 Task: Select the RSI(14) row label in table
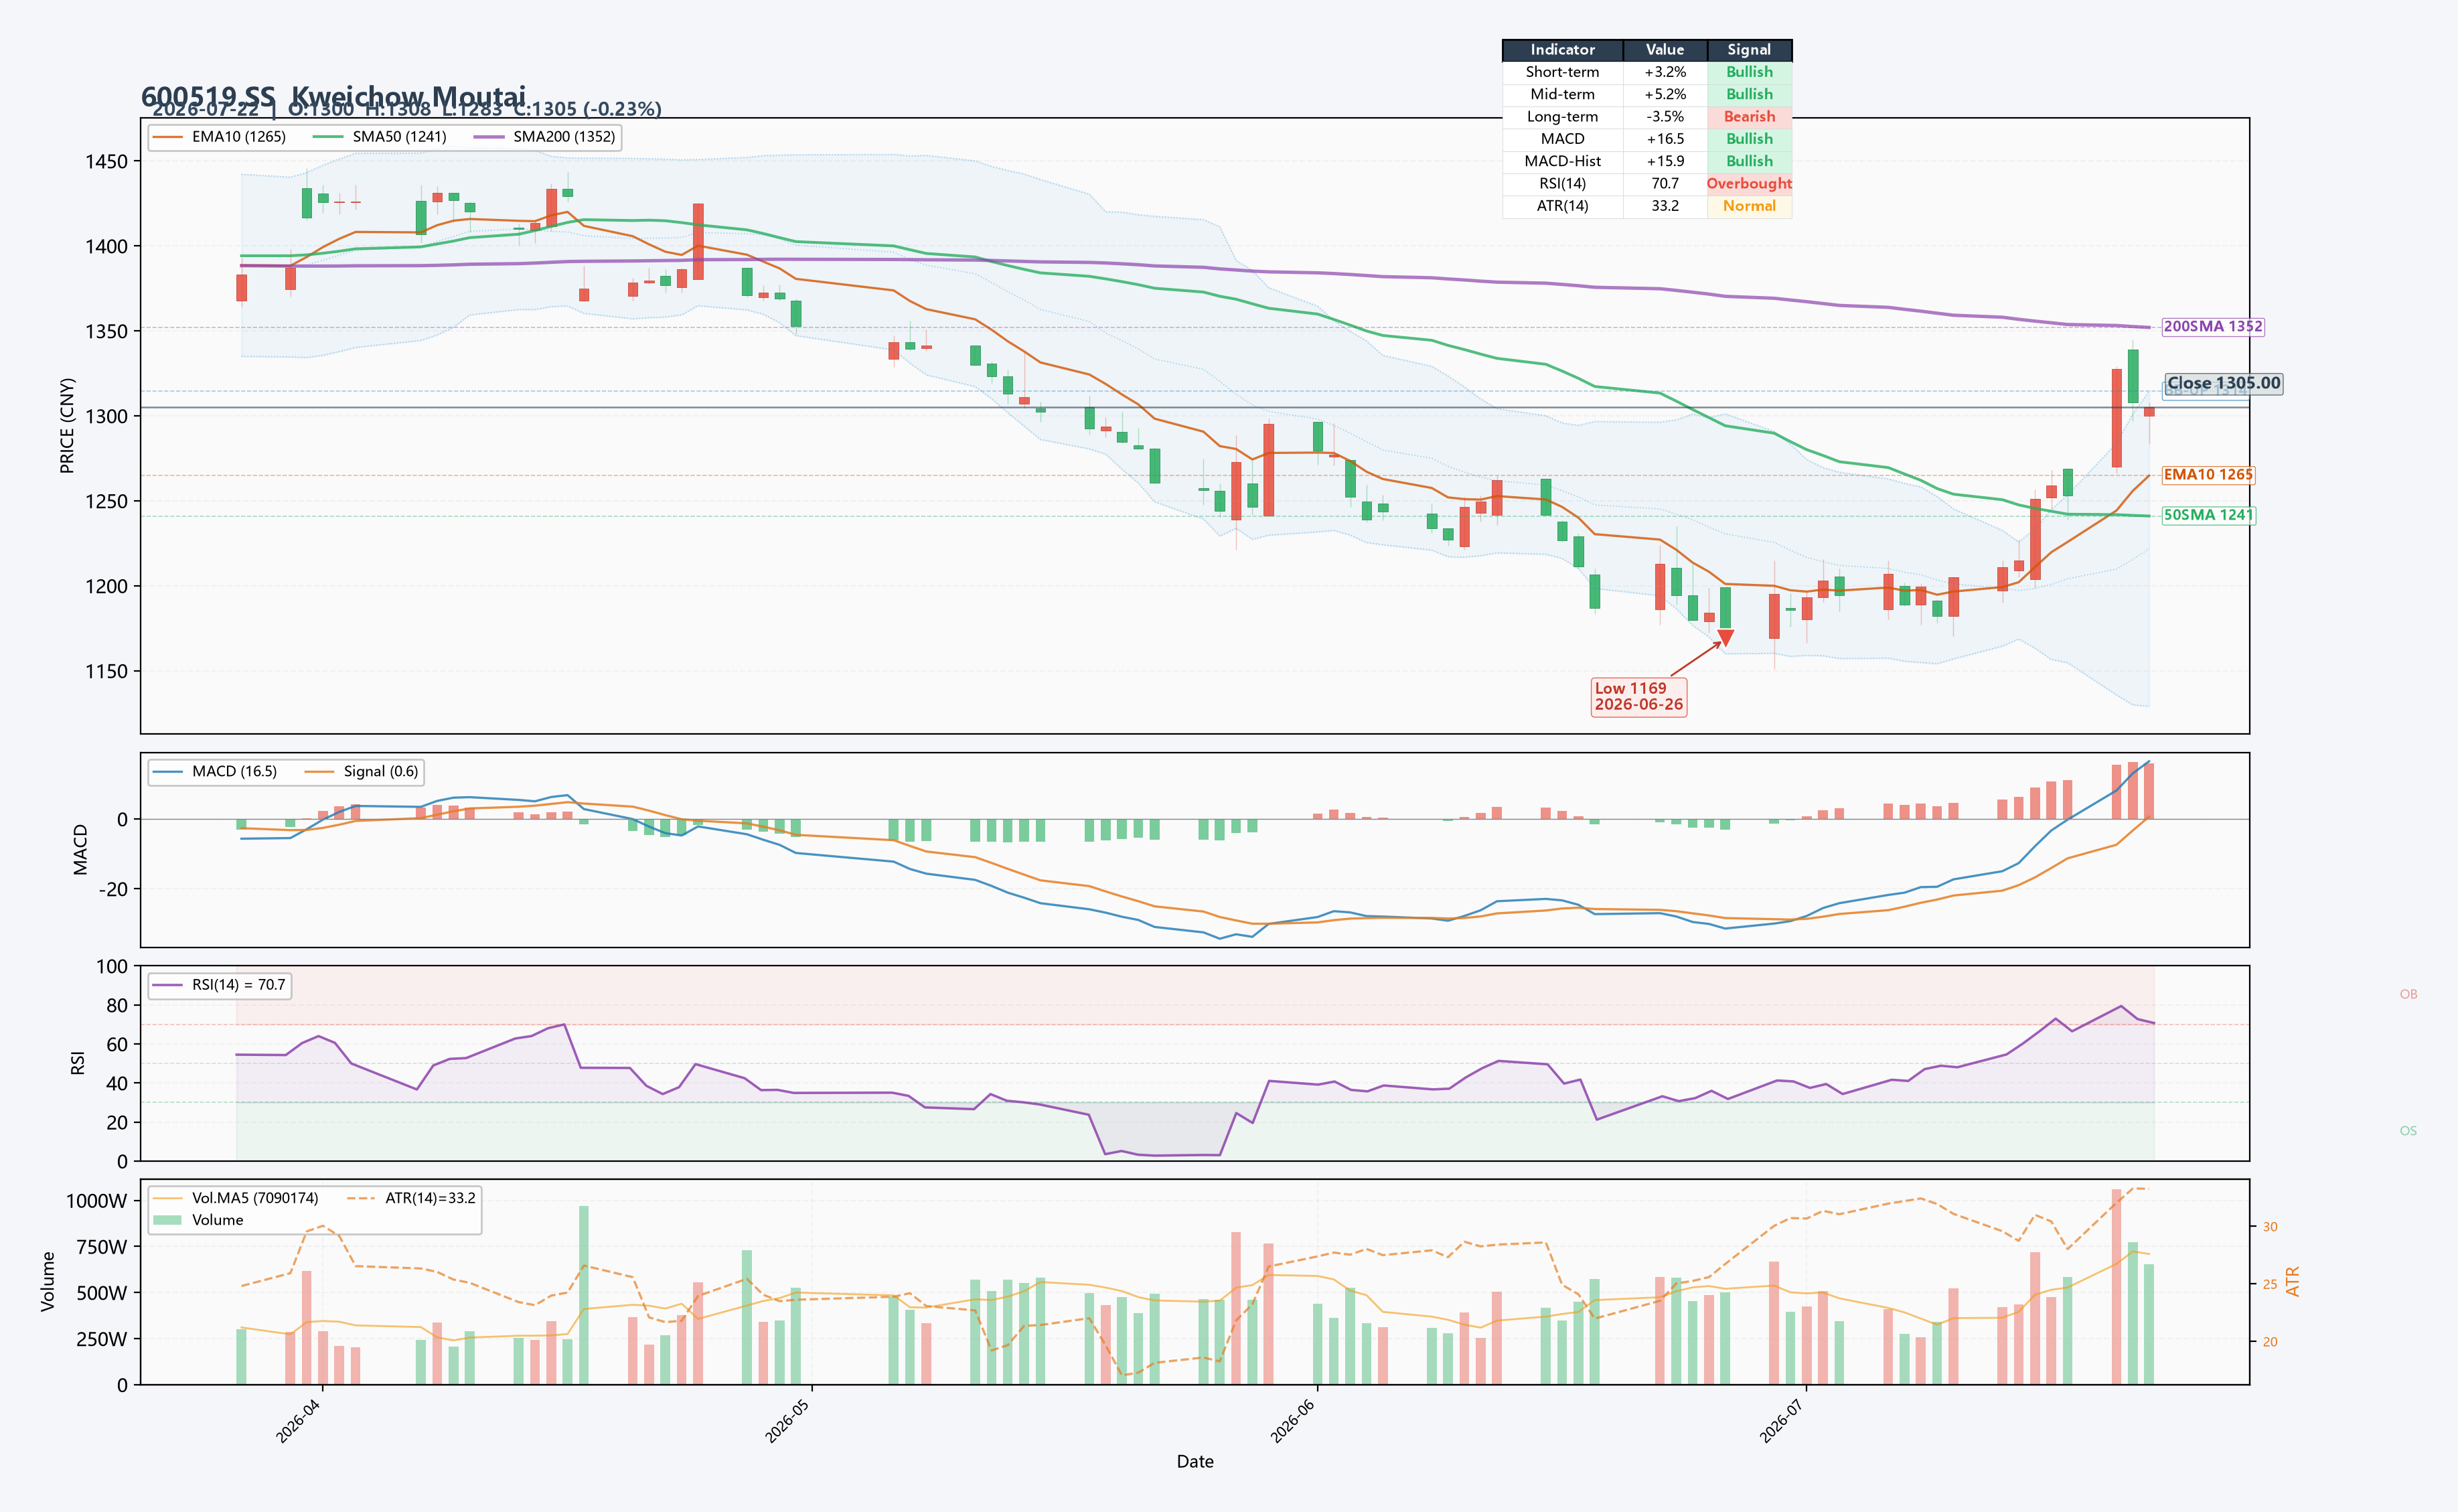1562,184
